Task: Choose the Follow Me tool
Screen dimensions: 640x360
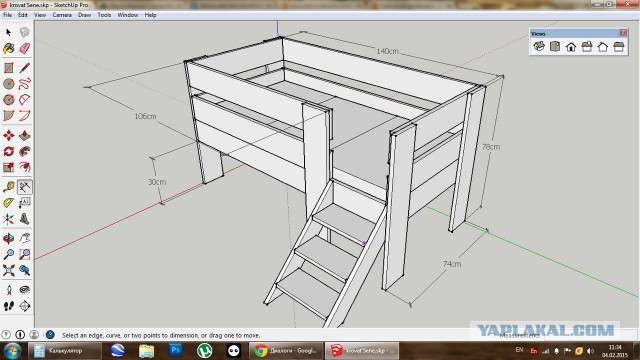Action: point(24,151)
